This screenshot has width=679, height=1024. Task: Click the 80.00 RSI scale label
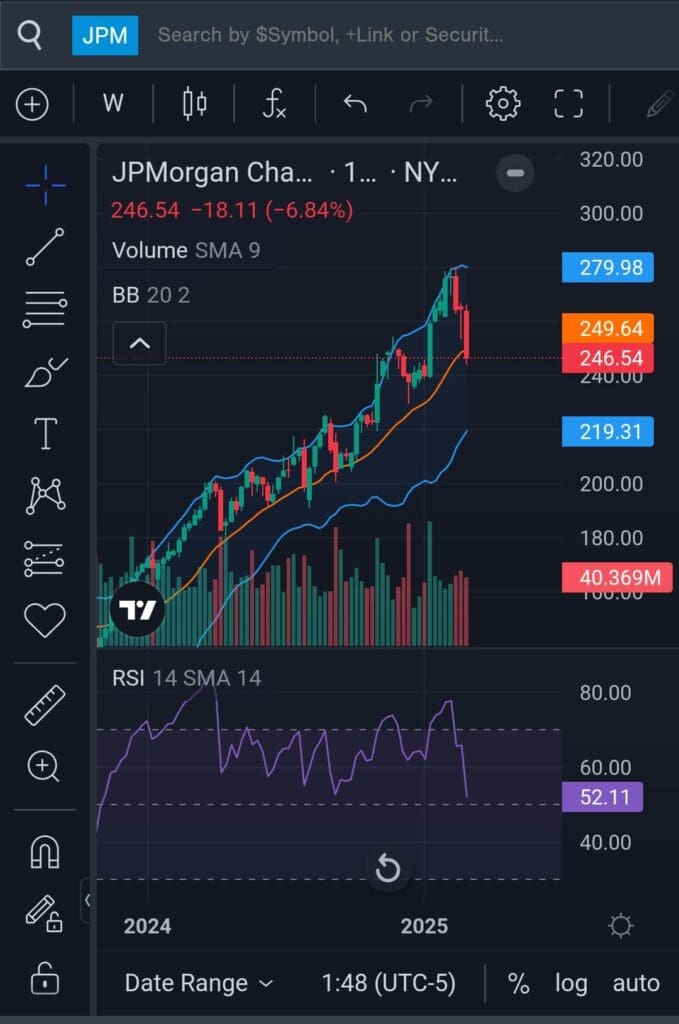coord(605,693)
